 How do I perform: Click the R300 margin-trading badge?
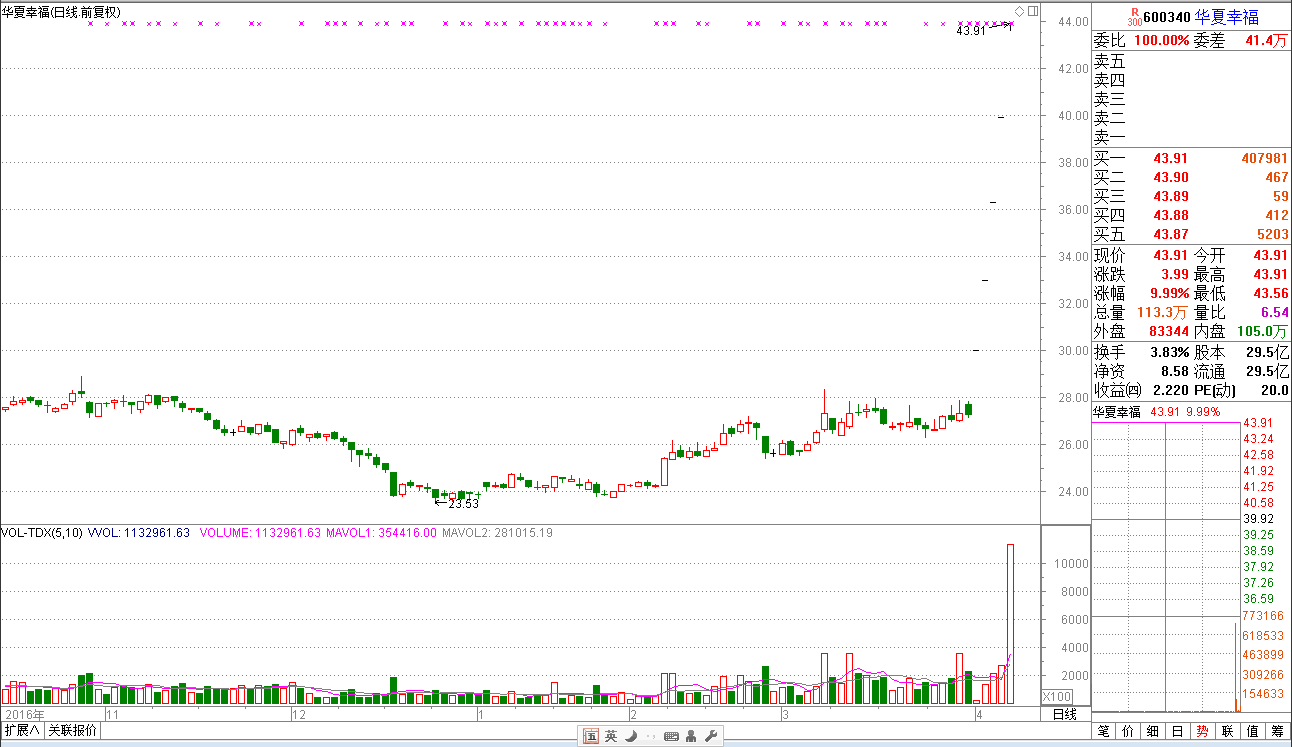coord(1133,16)
